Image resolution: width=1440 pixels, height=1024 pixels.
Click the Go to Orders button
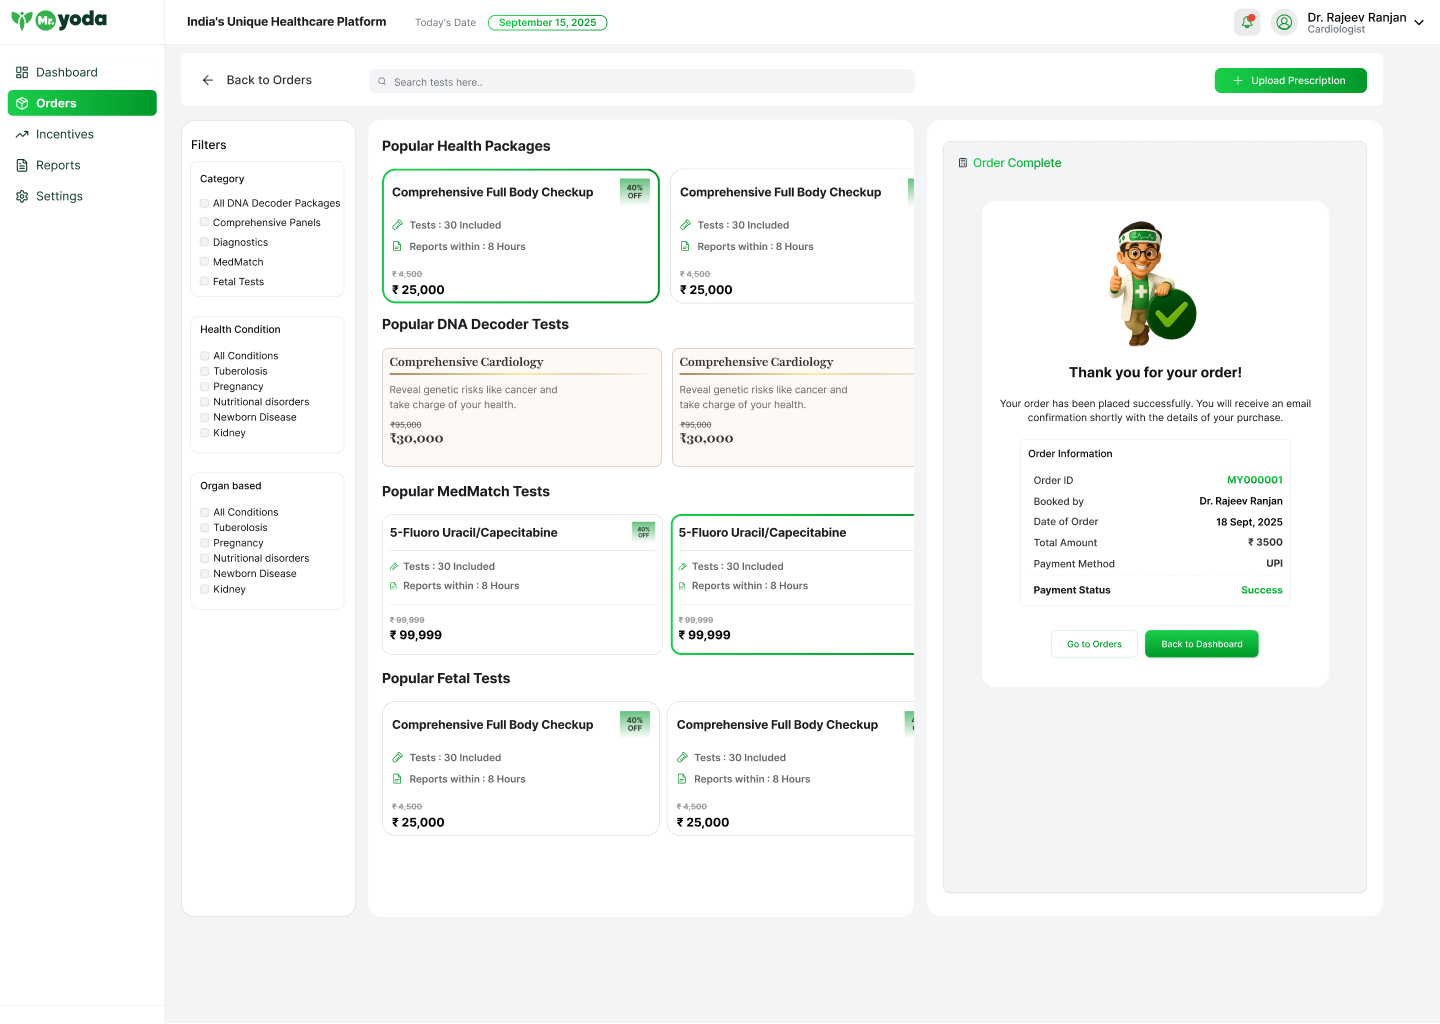[x=1094, y=644]
